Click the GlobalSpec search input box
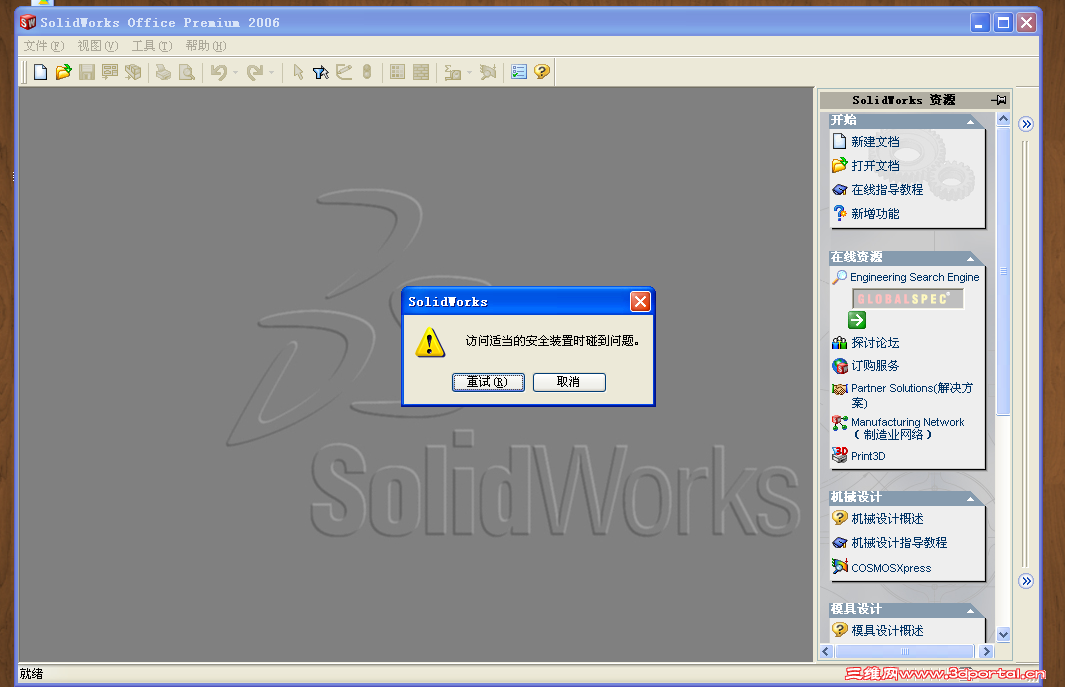Image resolution: width=1065 pixels, height=687 pixels. pyautogui.click(x=908, y=299)
